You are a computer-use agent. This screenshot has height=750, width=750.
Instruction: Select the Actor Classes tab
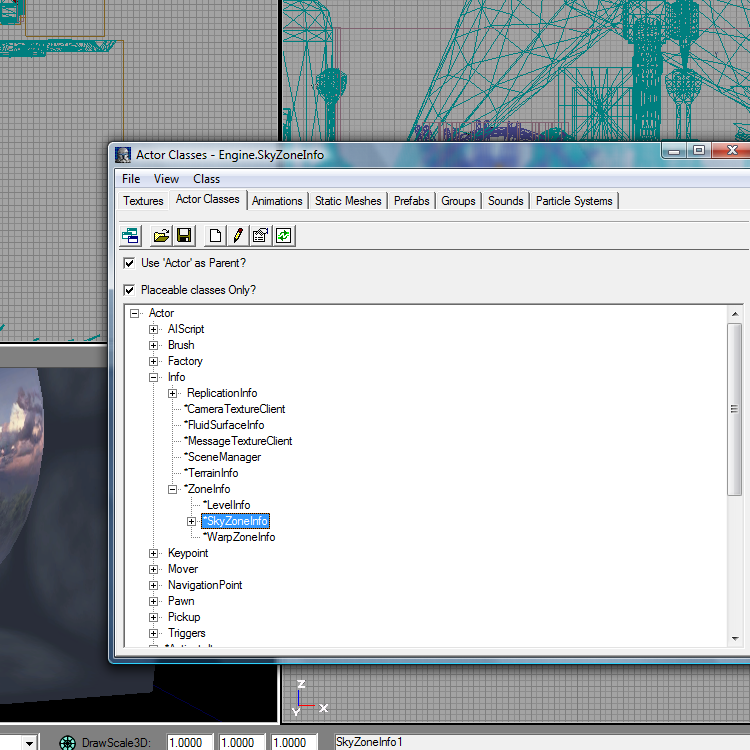coord(208,199)
